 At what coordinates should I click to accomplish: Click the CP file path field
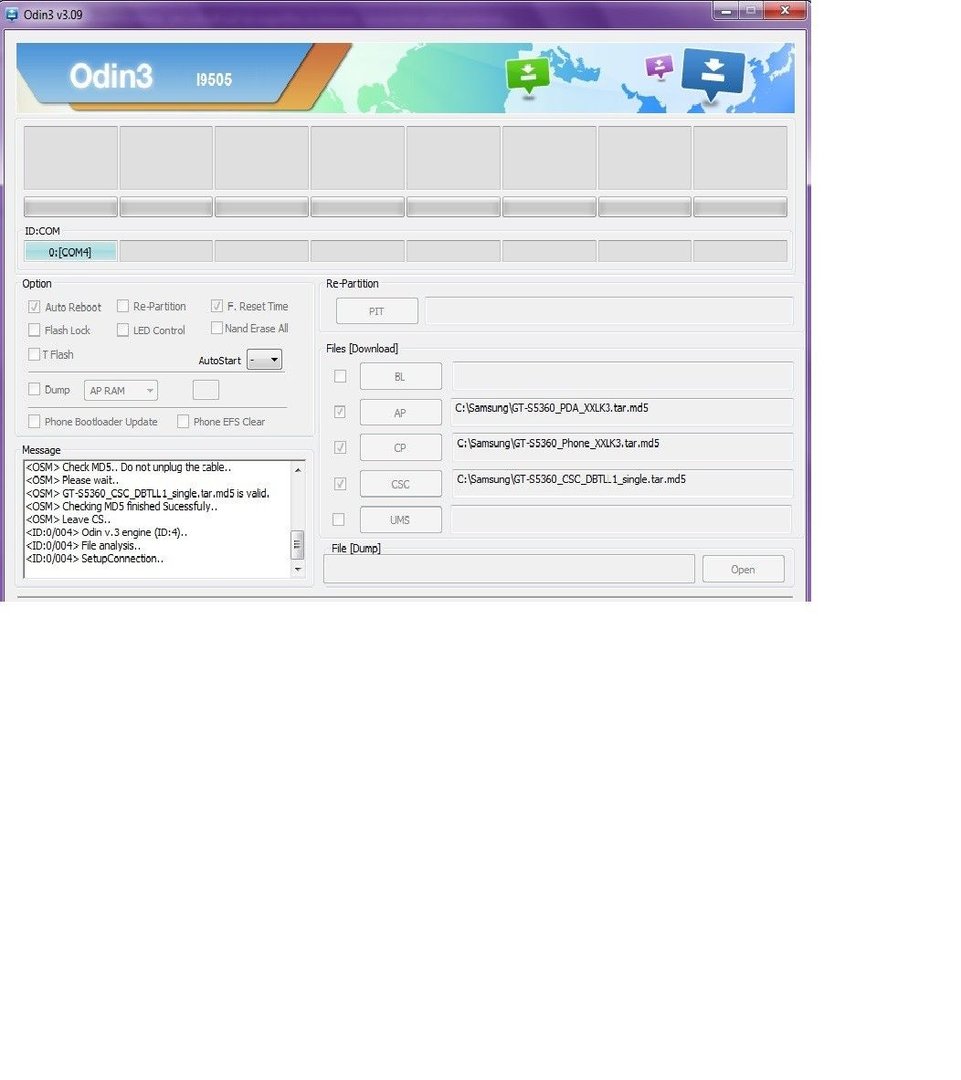pyautogui.click(x=622, y=447)
